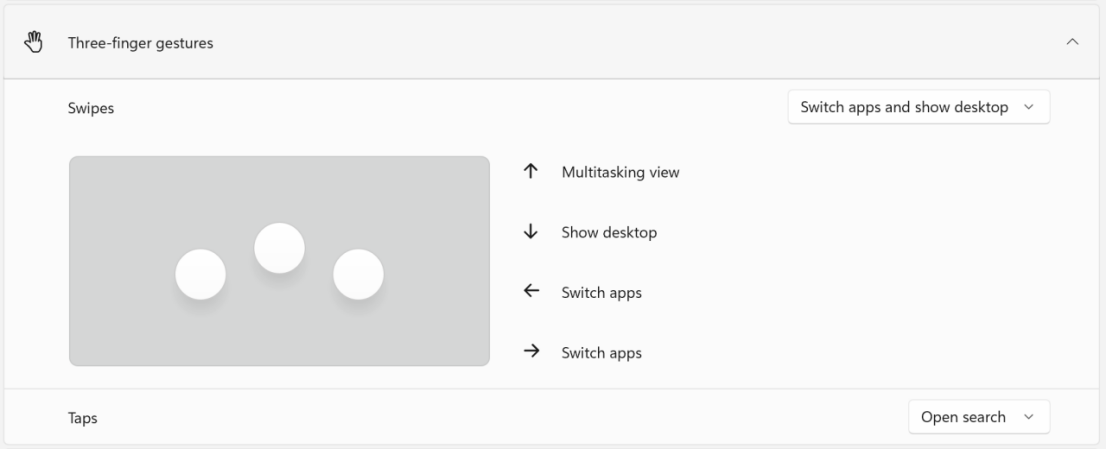This screenshot has height=450, width=1106.
Task: Click the middle finger dot on touchpad preview
Action: point(279,248)
